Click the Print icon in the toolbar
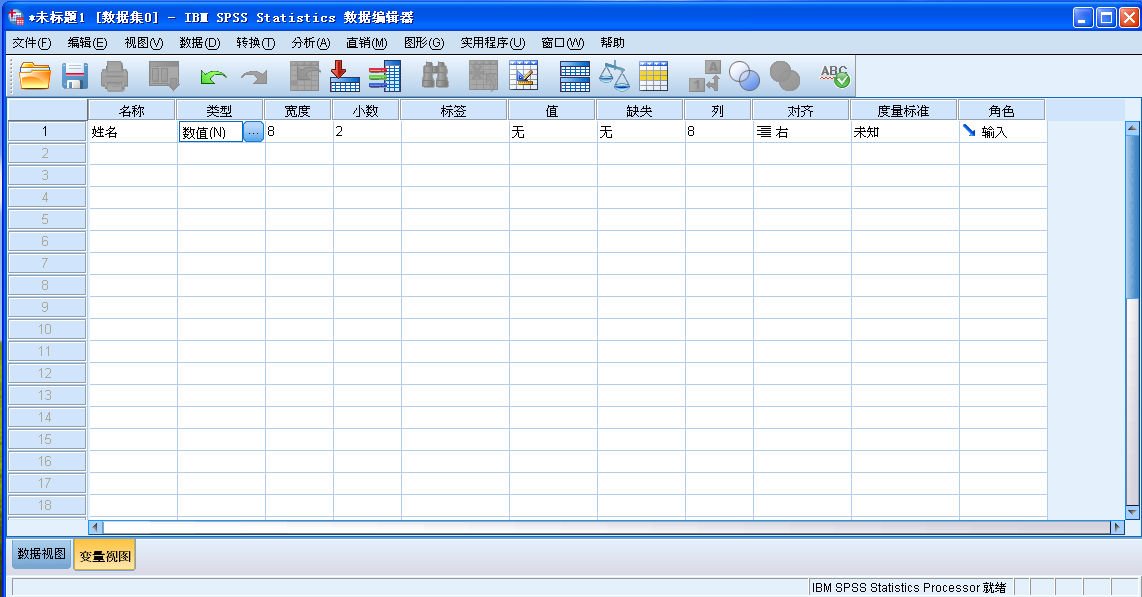 pyautogui.click(x=114, y=76)
